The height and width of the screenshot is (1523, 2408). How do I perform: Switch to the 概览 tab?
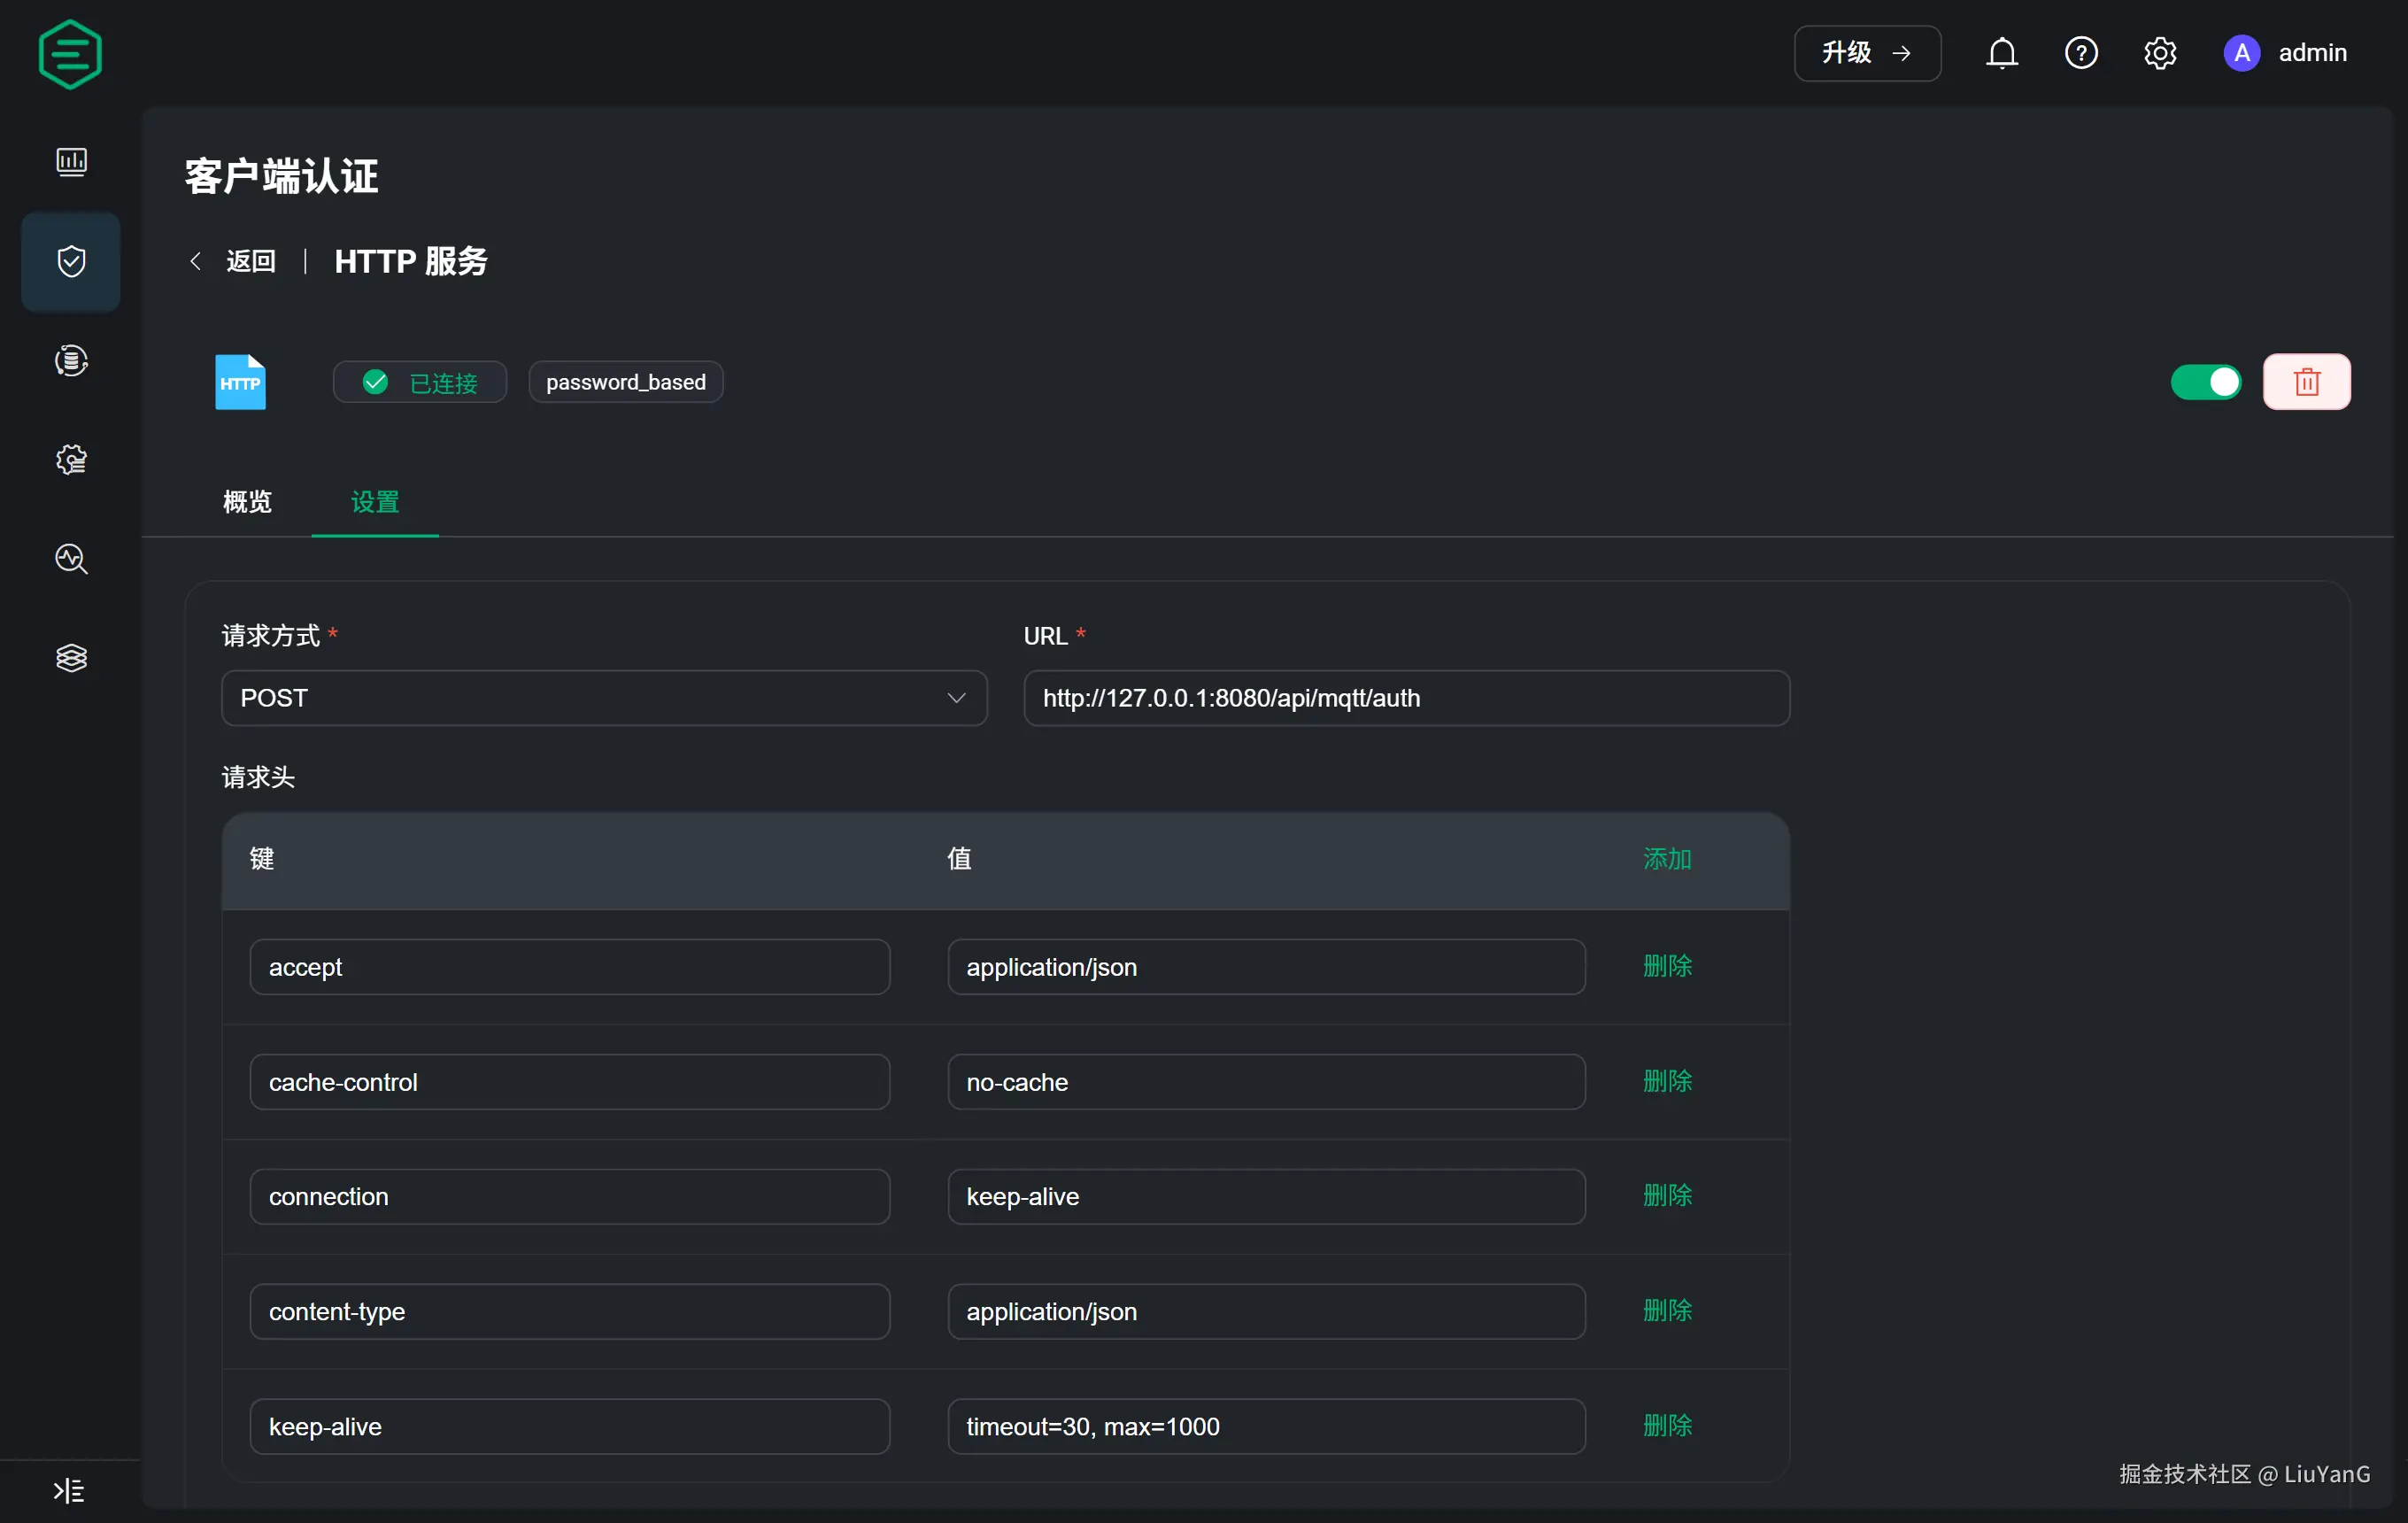coord(247,502)
